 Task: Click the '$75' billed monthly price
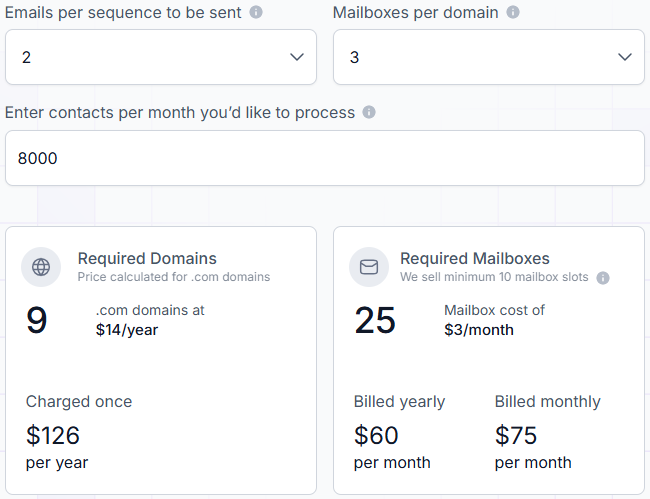516,435
